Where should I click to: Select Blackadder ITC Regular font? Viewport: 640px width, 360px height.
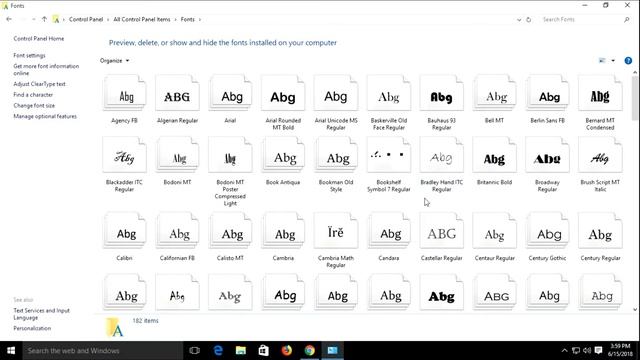pyautogui.click(x=124, y=155)
